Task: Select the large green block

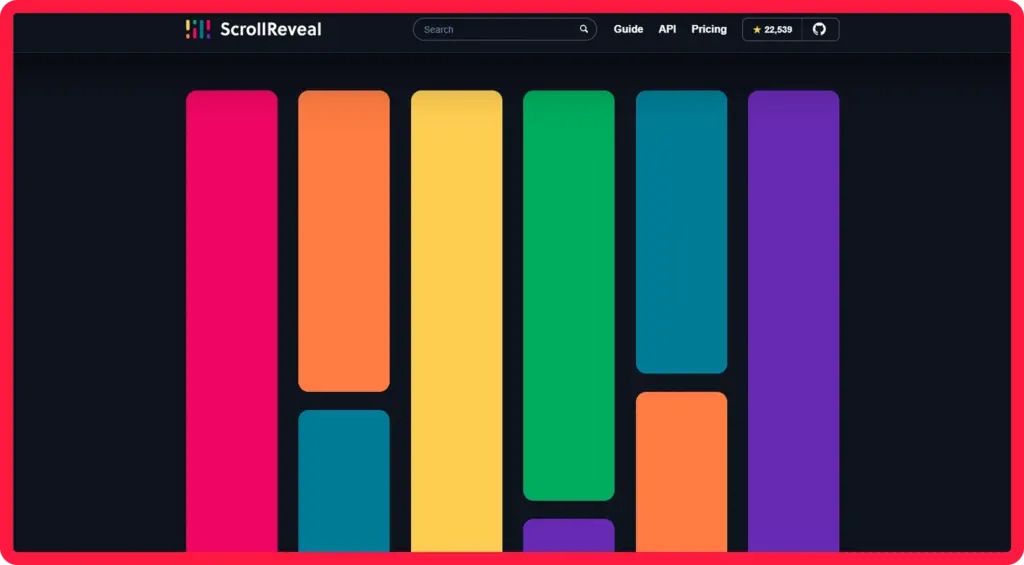Action: pyautogui.click(x=568, y=295)
